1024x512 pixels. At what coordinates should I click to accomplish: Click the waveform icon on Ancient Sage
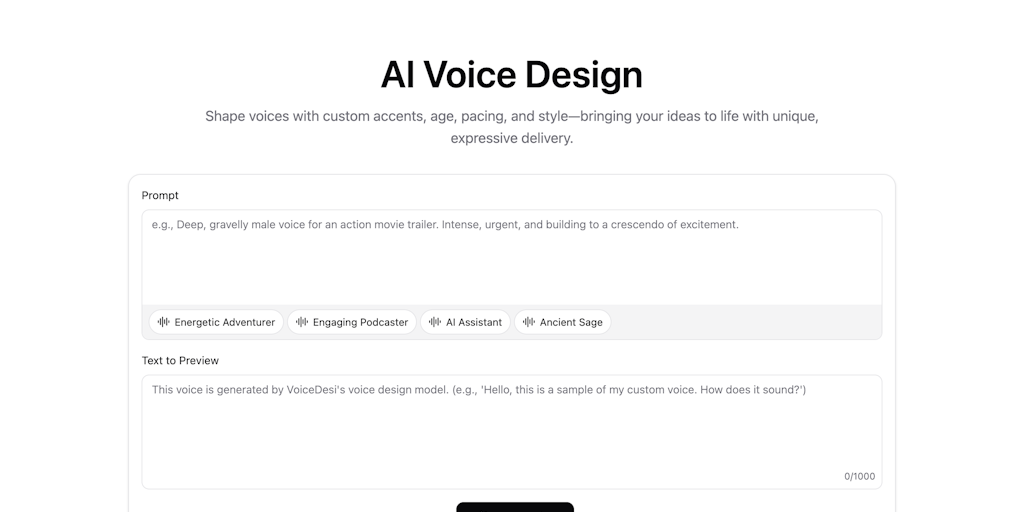pos(529,322)
